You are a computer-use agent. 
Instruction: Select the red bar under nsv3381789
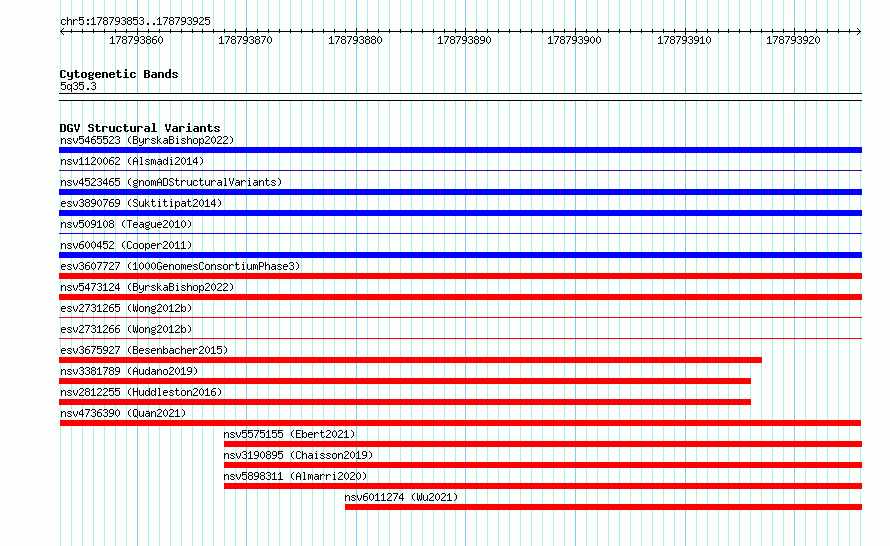click(x=405, y=381)
